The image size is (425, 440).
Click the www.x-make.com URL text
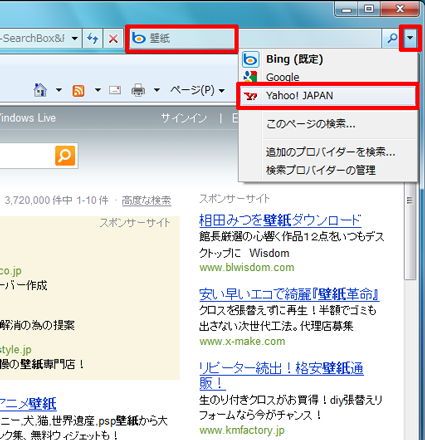coord(242,342)
